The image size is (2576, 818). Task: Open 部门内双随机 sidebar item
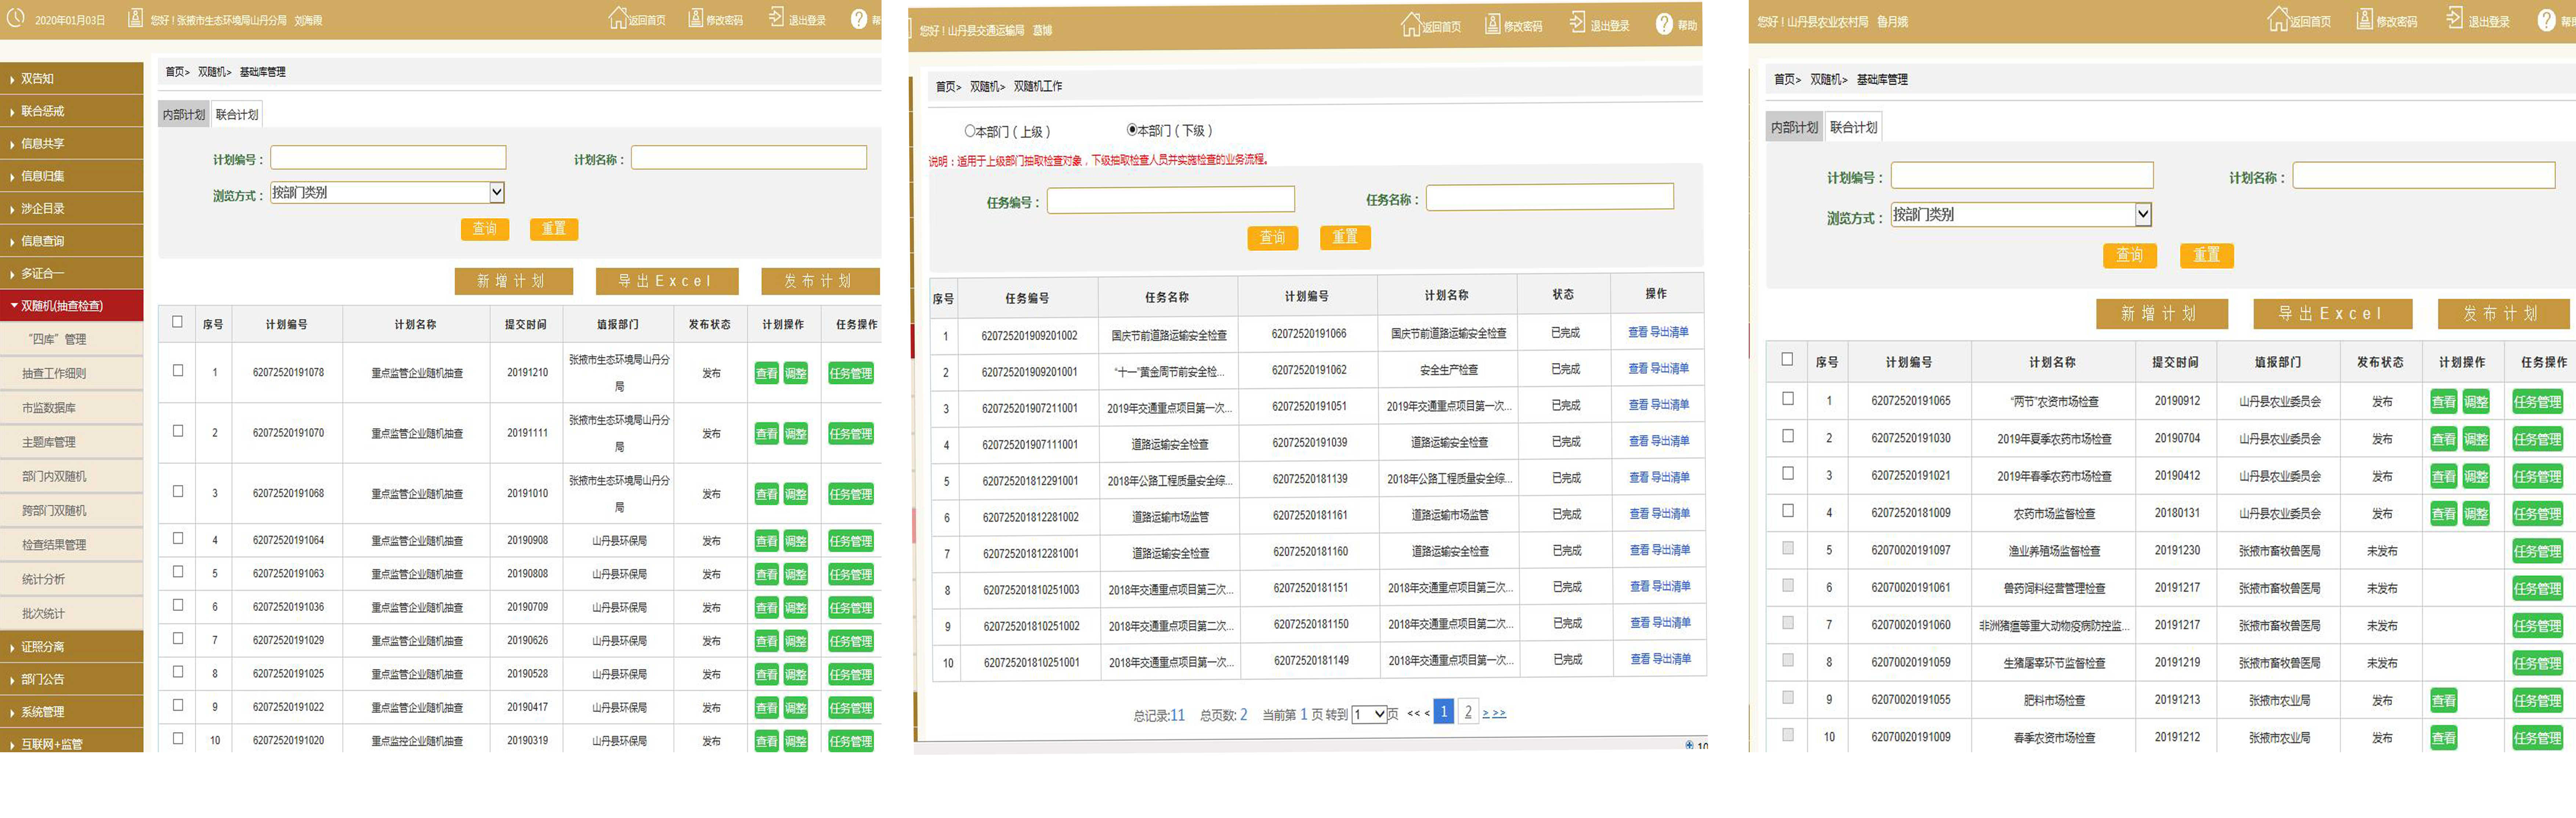click(x=72, y=476)
